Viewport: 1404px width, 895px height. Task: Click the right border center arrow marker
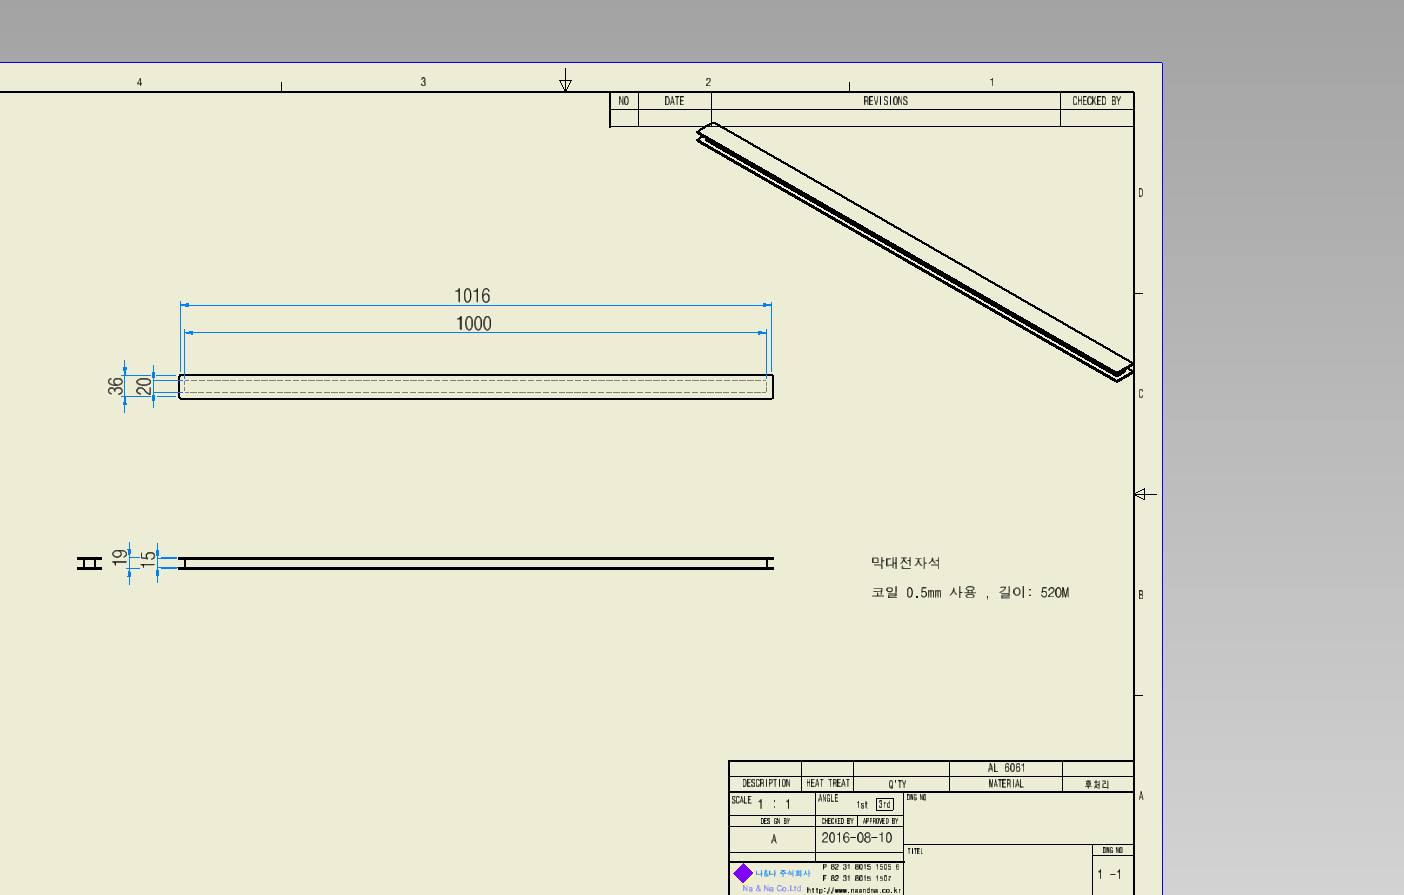click(x=1144, y=494)
